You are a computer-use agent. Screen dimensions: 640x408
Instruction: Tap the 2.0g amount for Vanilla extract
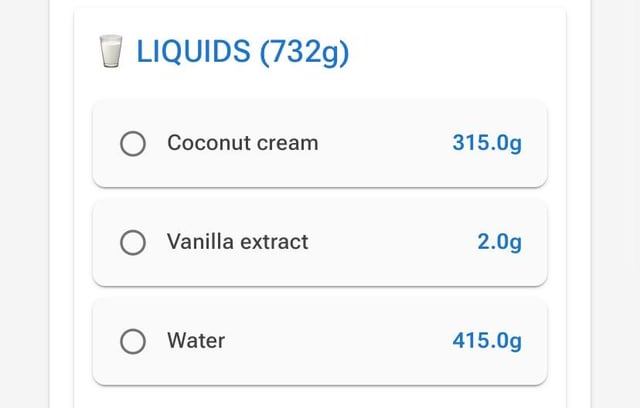(x=499, y=242)
